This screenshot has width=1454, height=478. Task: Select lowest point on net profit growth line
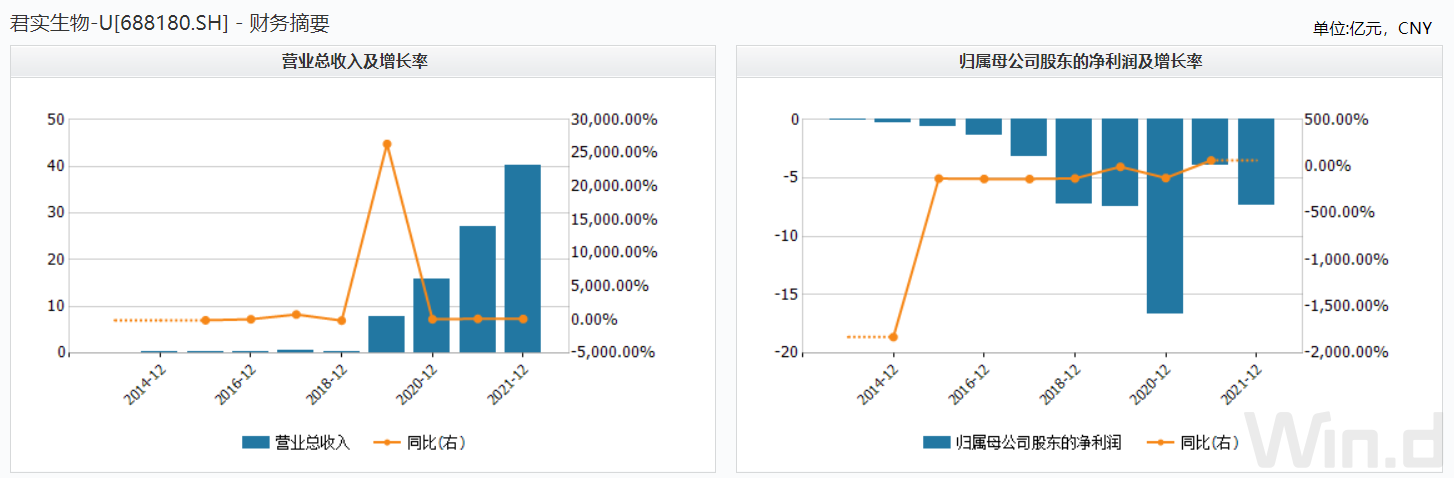click(893, 337)
